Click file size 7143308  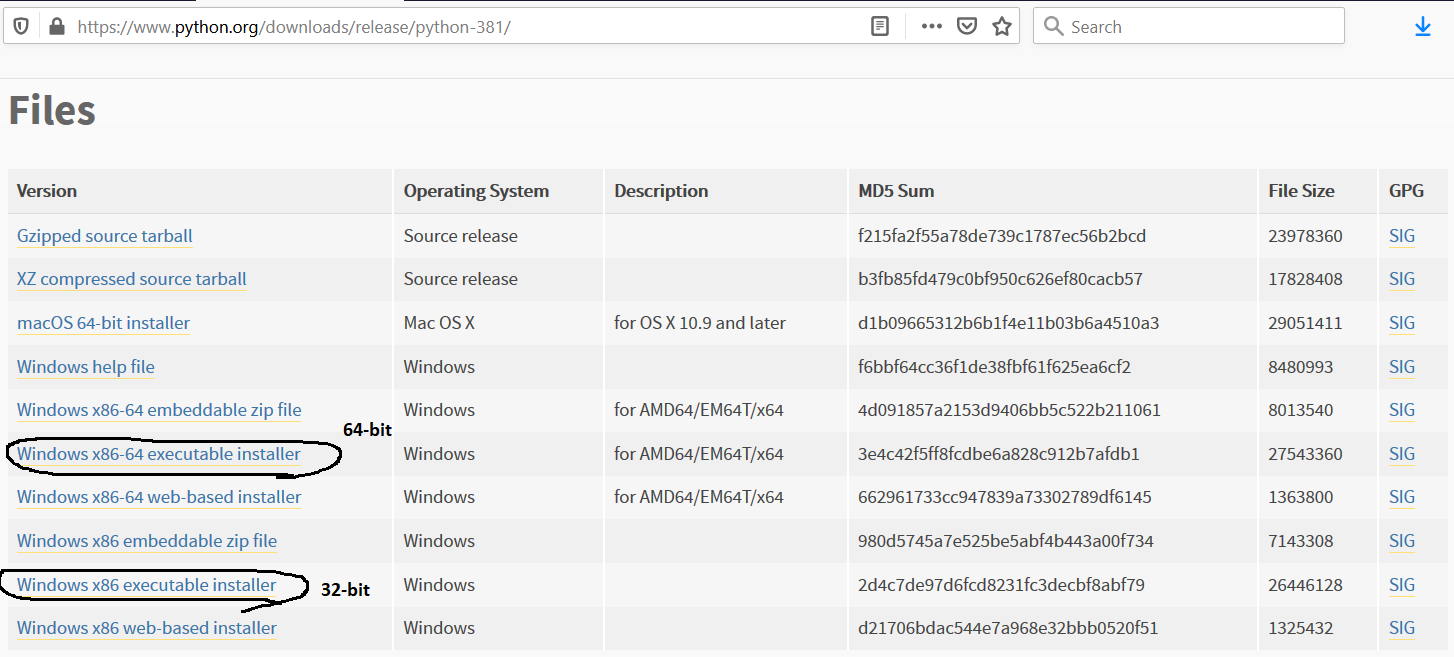pyautogui.click(x=1300, y=541)
